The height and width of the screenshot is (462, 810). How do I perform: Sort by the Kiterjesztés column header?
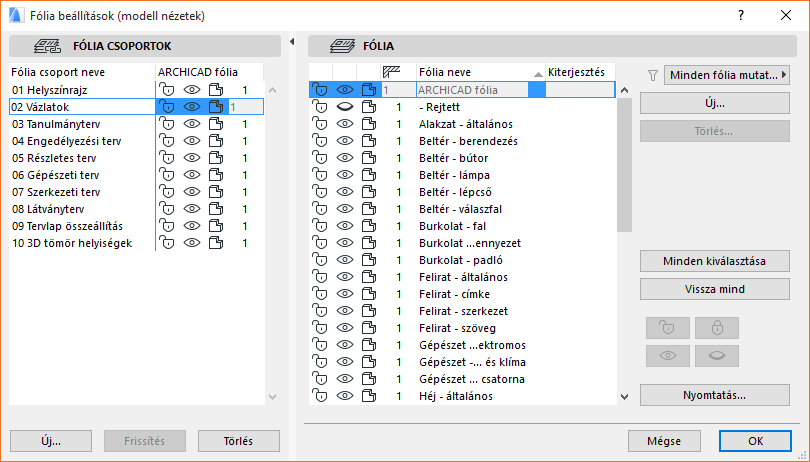point(580,72)
